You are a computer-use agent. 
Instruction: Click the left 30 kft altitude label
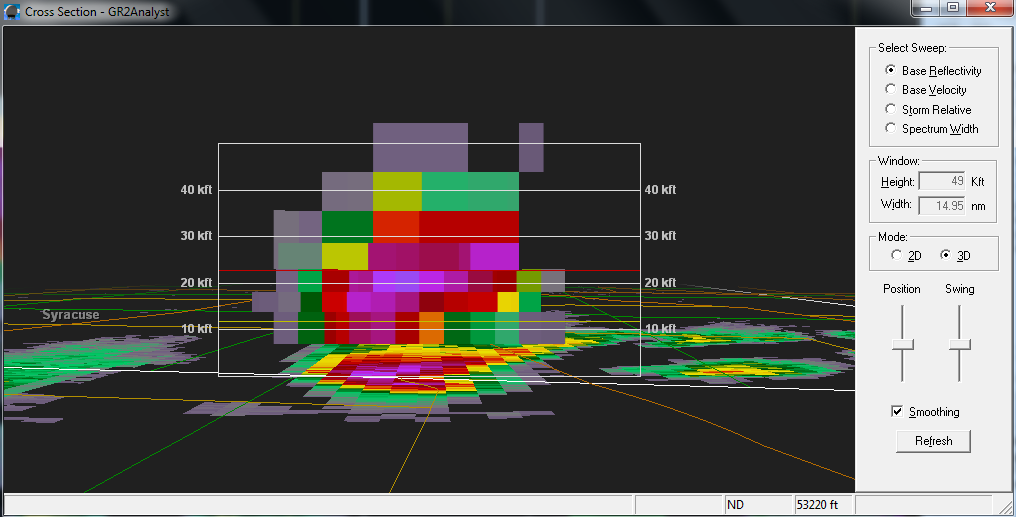tap(196, 236)
